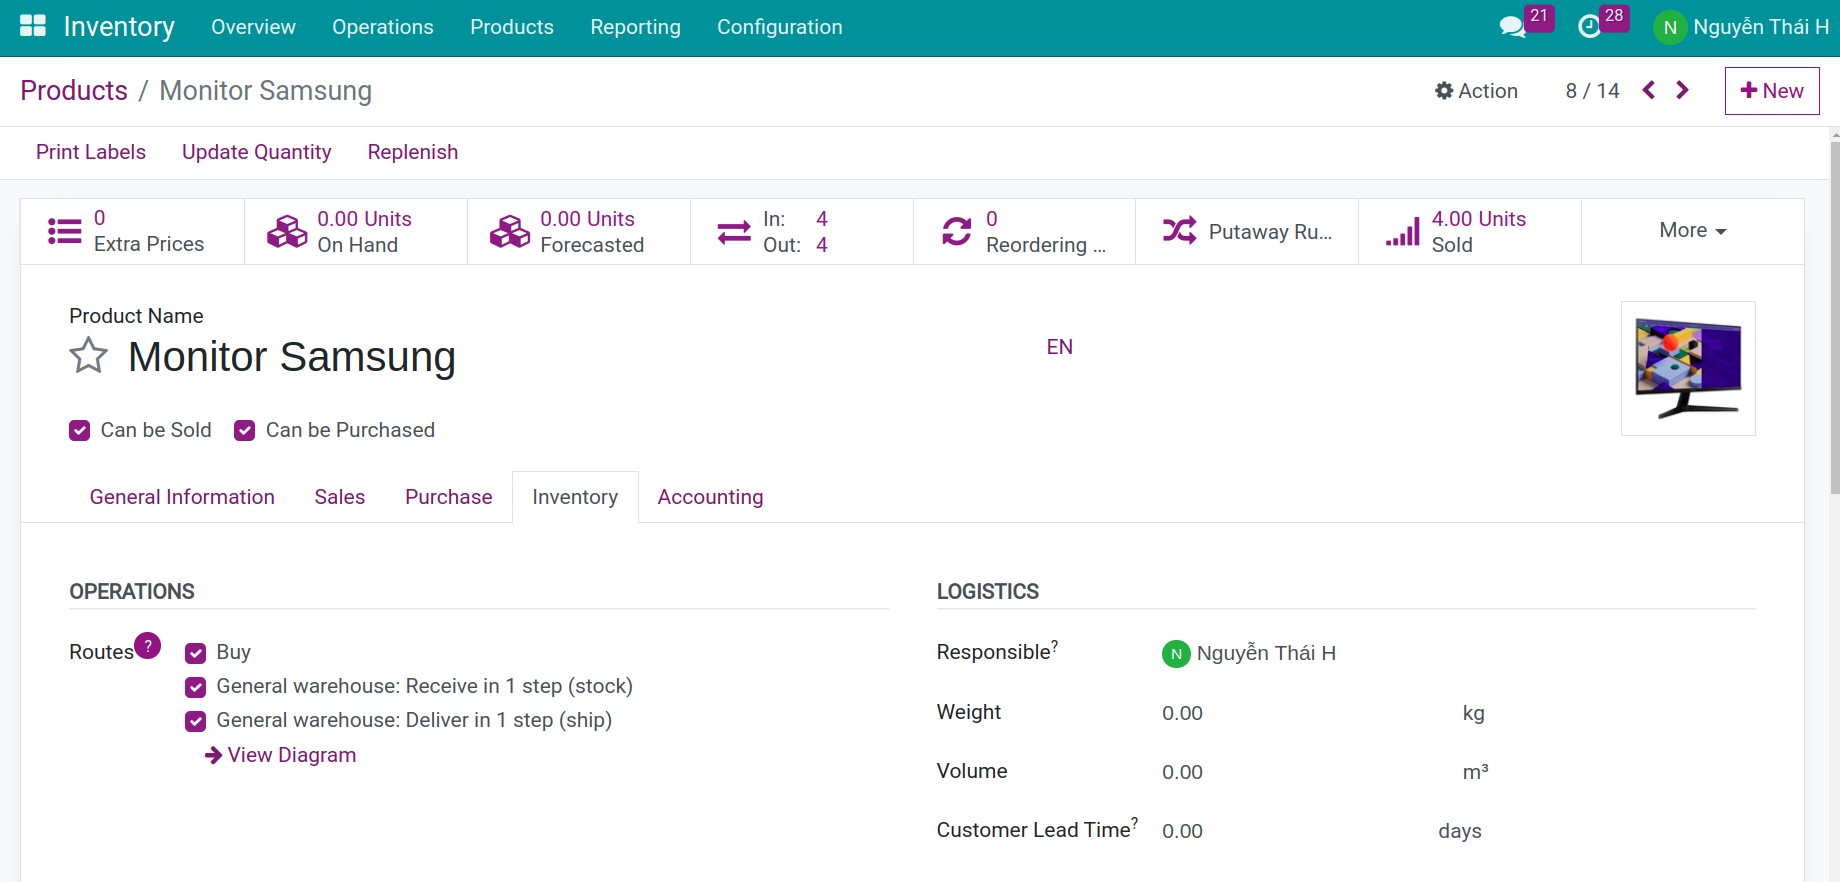This screenshot has height=882, width=1840.
Task: Click the Putaway Rules shuffle icon
Action: (1179, 231)
